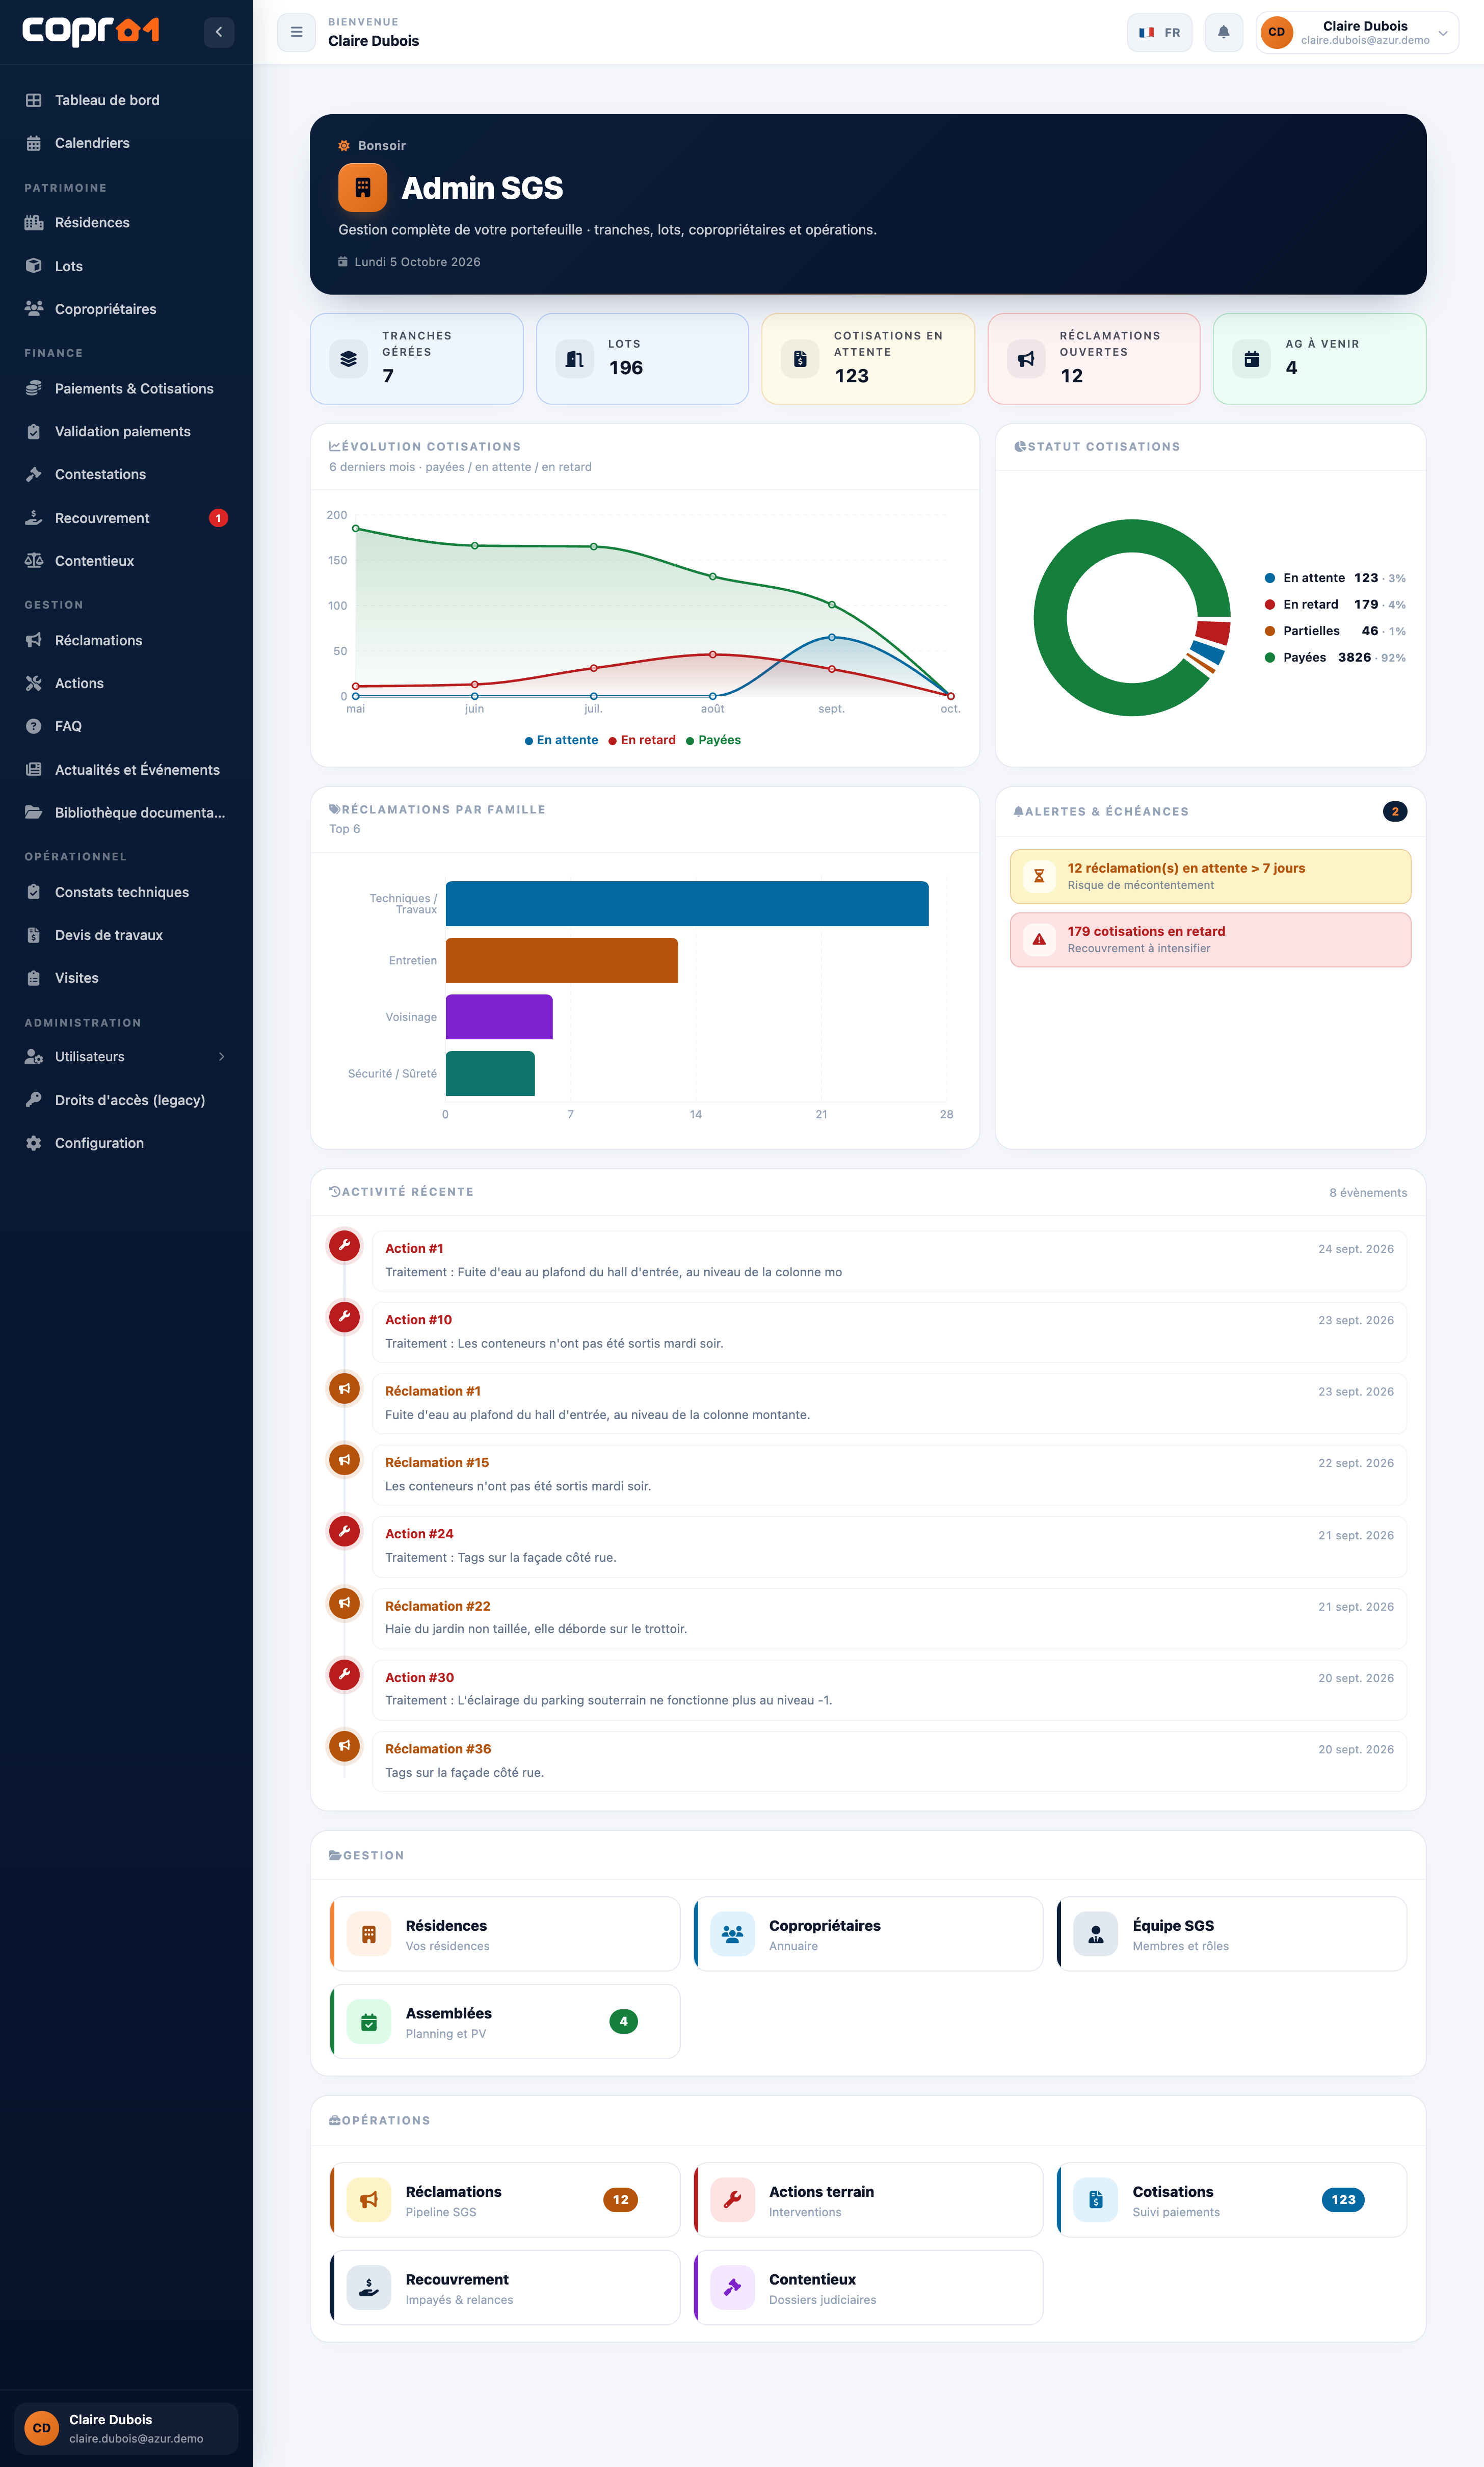This screenshot has height=2467, width=1484.
Task: Click the Claire Dubois sidebar profile footer
Action: (x=126, y=2428)
